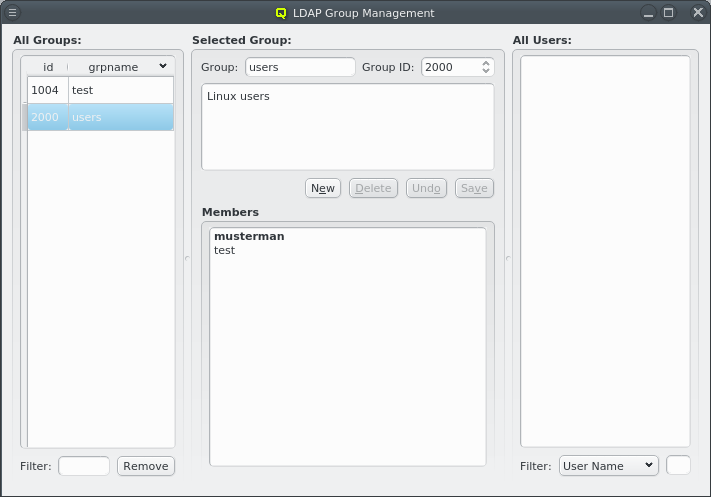Screen dimensions: 711x497
Task: Click inside the All Users list area
Action: (x=605, y=251)
